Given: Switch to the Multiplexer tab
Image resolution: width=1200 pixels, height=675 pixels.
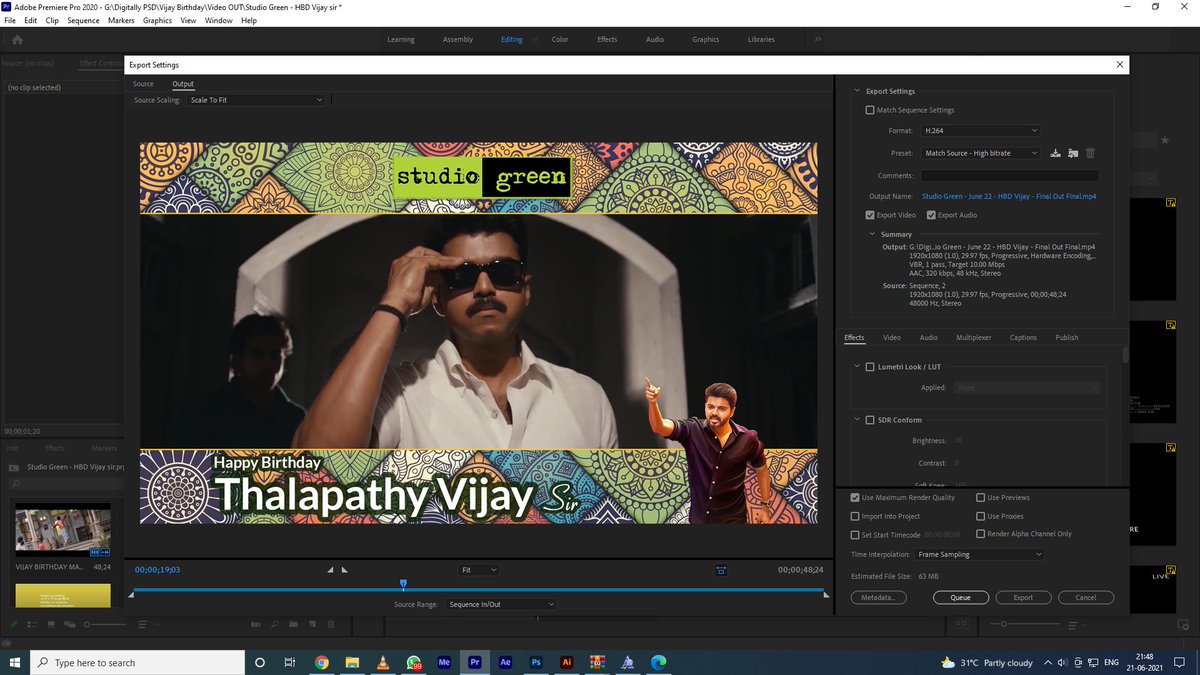Looking at the screenshot, I should coord(973,338).
